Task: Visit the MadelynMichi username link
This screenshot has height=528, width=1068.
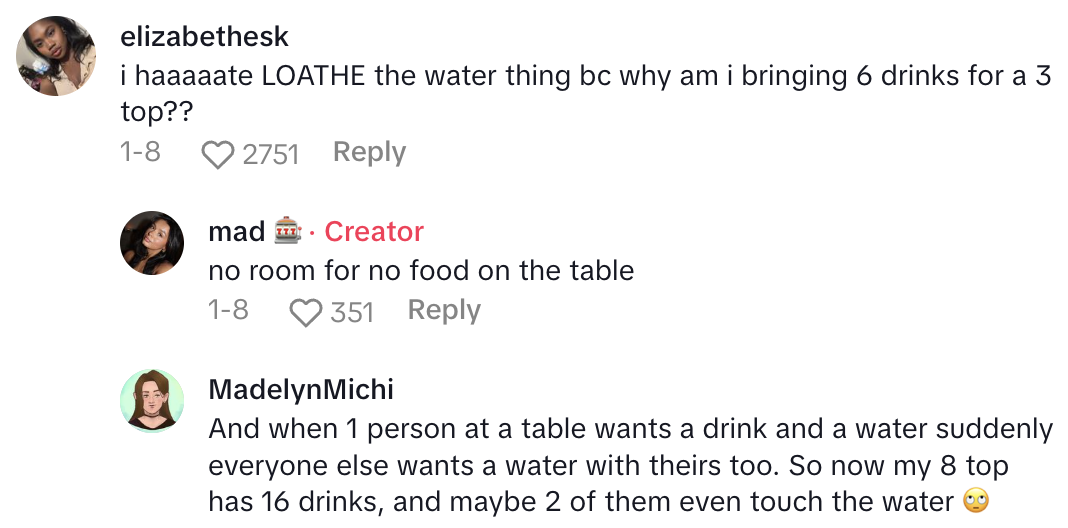Action: pos(301,389)
